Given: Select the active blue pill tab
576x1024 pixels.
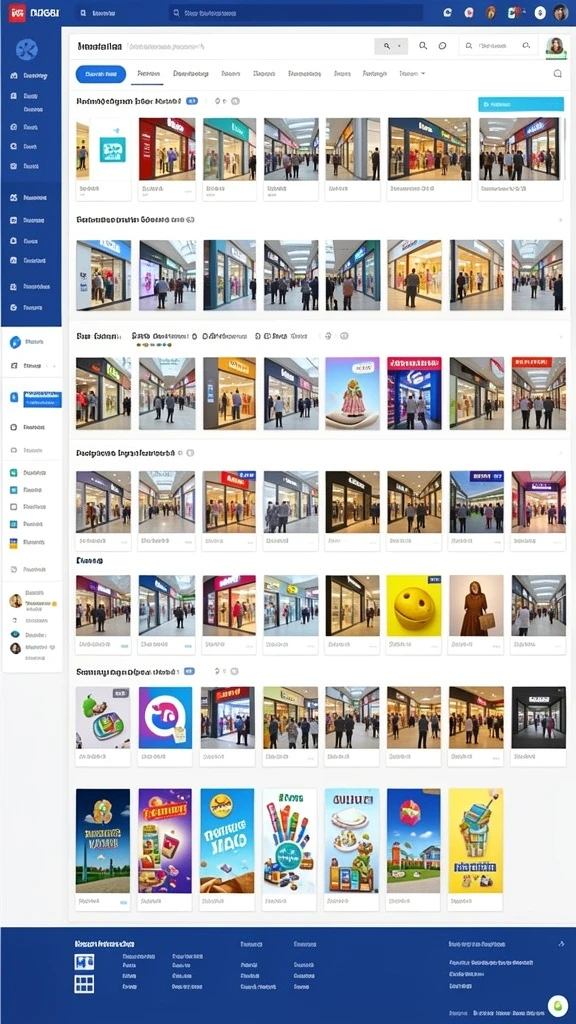Looking at the screenshot, I should [x=101, y=74].
